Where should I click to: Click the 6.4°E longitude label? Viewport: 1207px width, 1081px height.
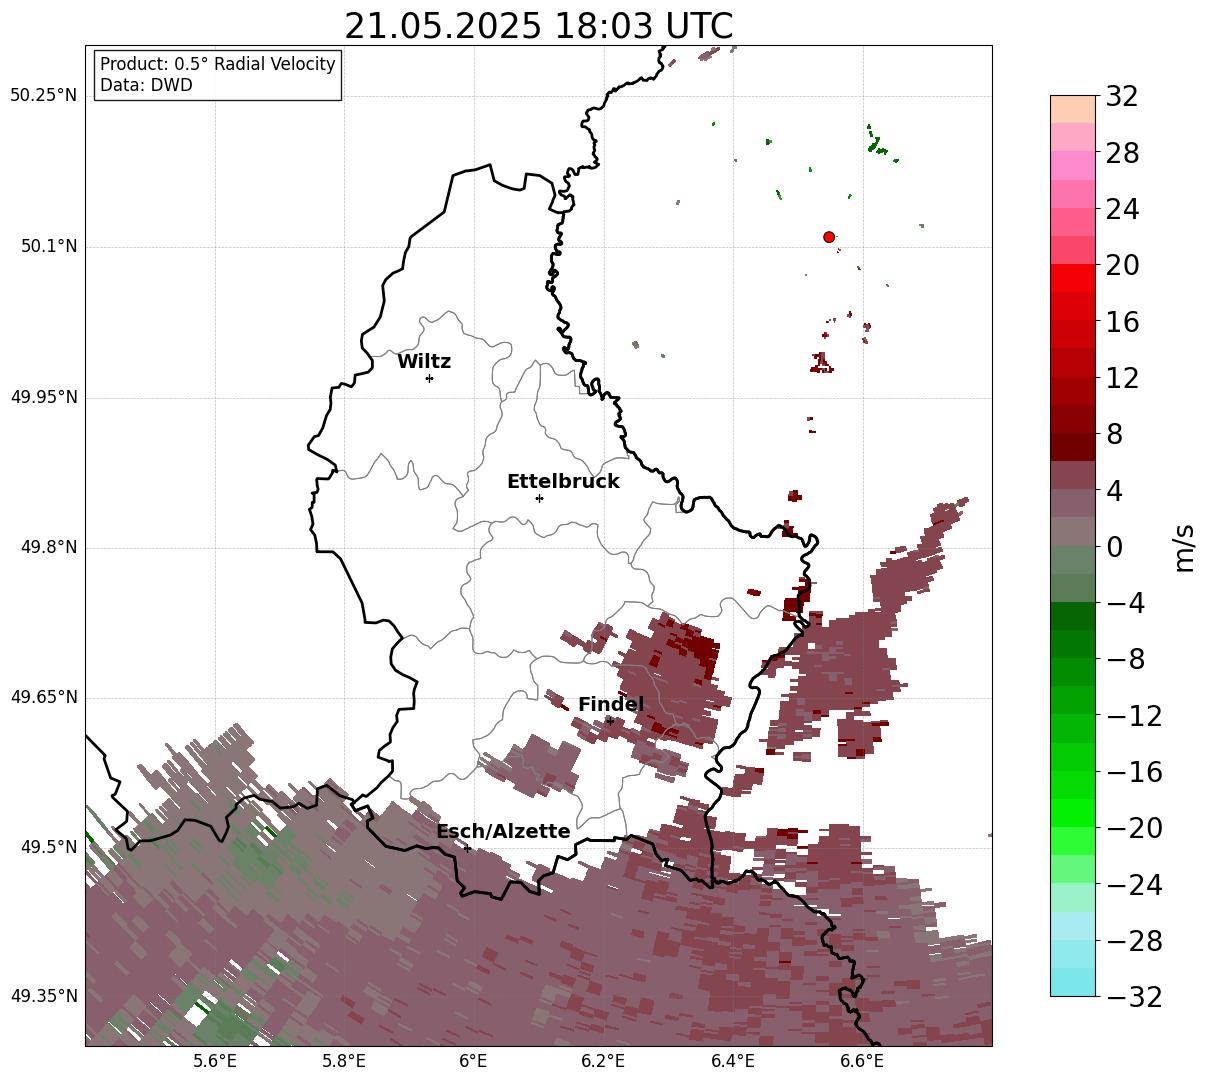pyautogui.click(x=733, y=1061)
